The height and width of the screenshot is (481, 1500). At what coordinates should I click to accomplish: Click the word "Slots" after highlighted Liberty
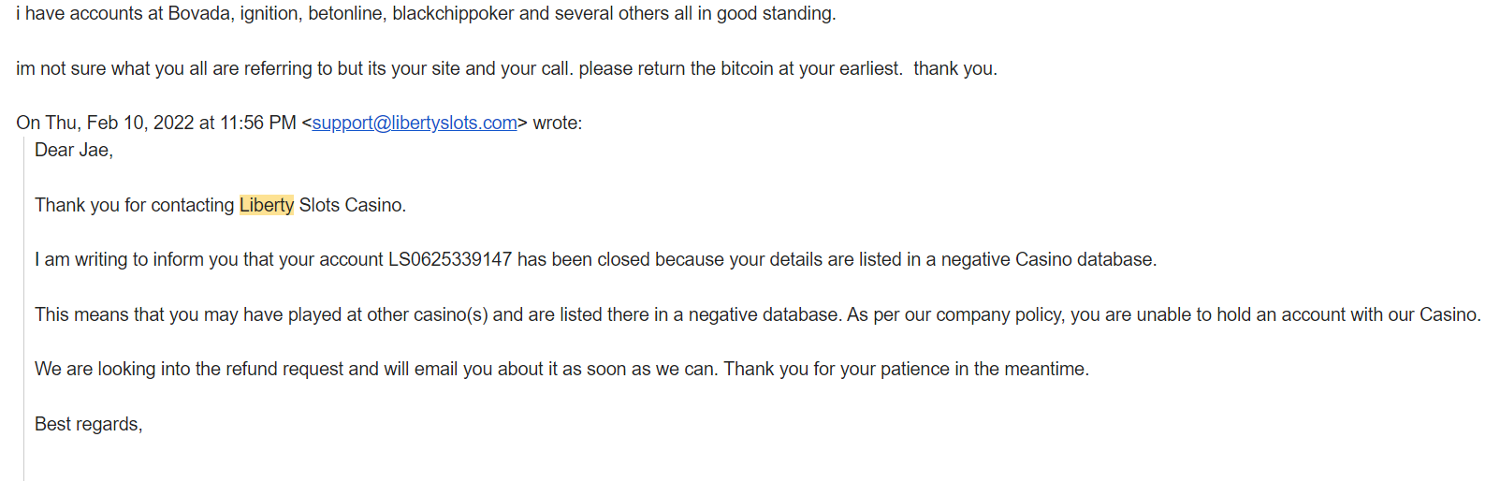(320, 205)
